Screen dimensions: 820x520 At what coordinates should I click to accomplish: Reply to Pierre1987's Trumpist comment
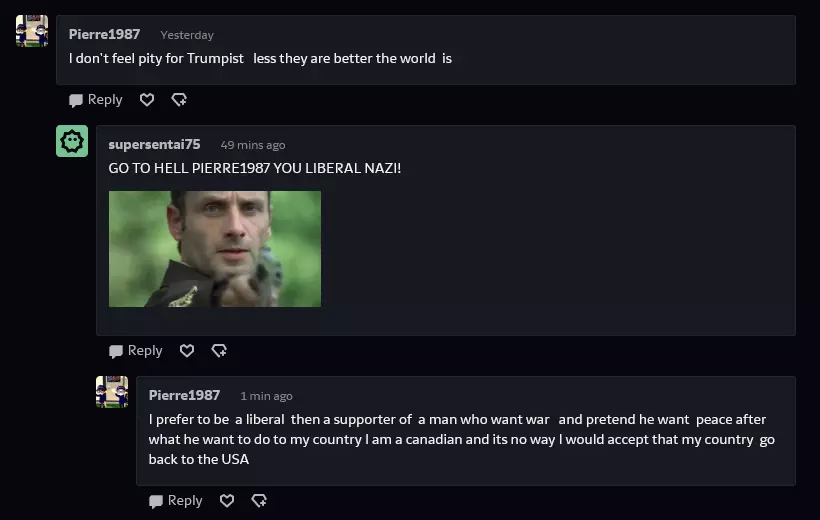[x=96, y=99]
